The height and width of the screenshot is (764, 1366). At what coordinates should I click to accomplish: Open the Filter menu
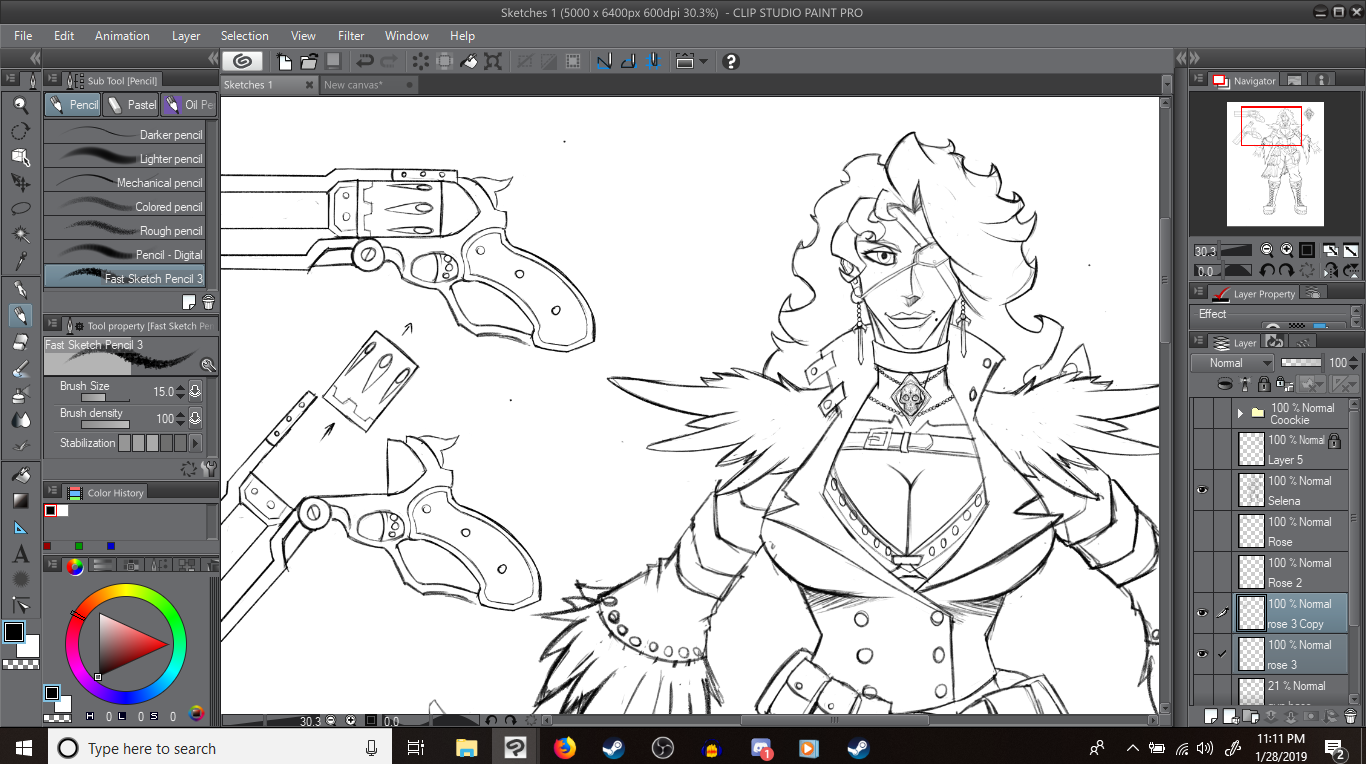(x=351, y=35)
